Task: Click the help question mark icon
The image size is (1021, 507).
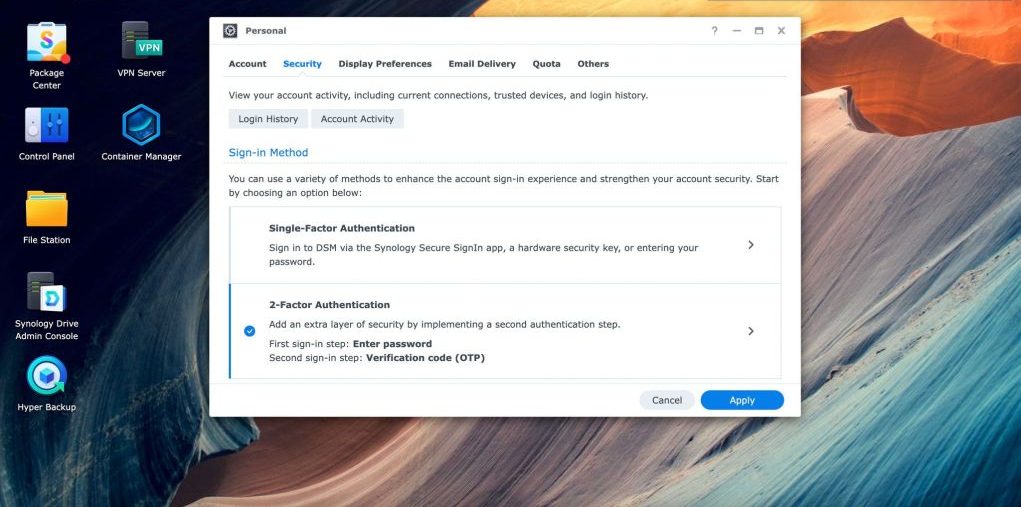Action: 714,31
